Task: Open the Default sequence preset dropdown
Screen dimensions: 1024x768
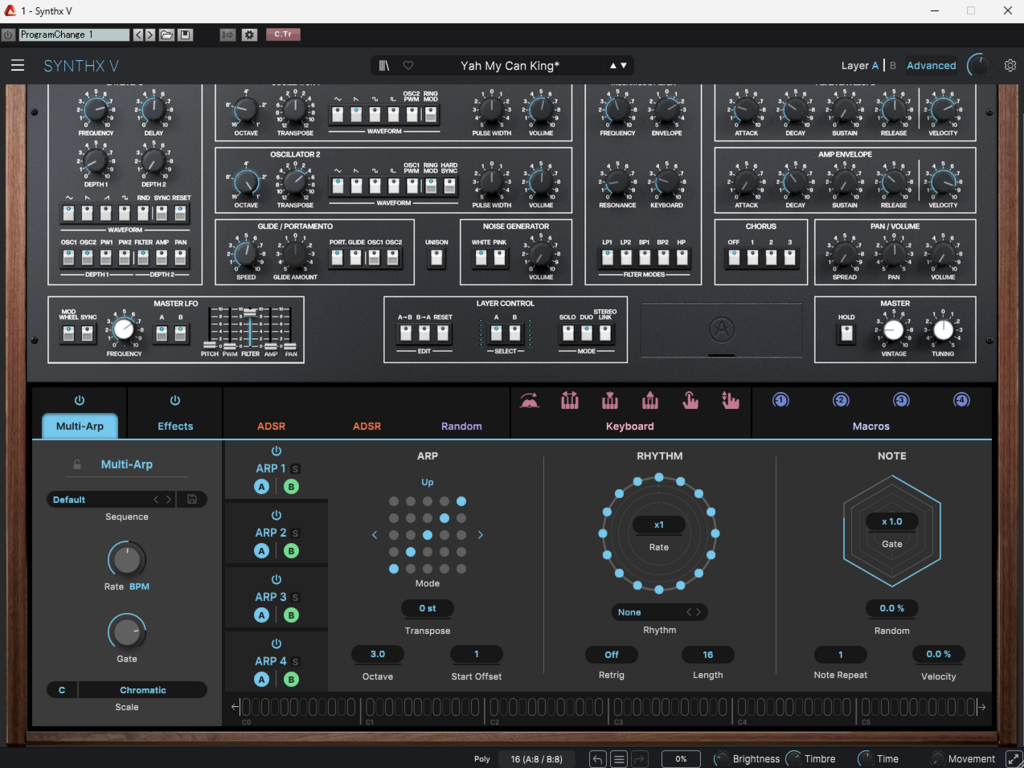Action: 99,500
